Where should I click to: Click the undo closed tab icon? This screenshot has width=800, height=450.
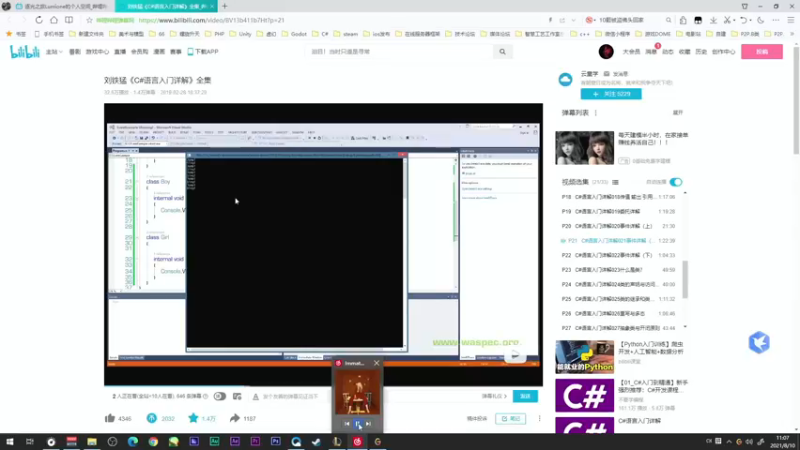click(743, 20)
